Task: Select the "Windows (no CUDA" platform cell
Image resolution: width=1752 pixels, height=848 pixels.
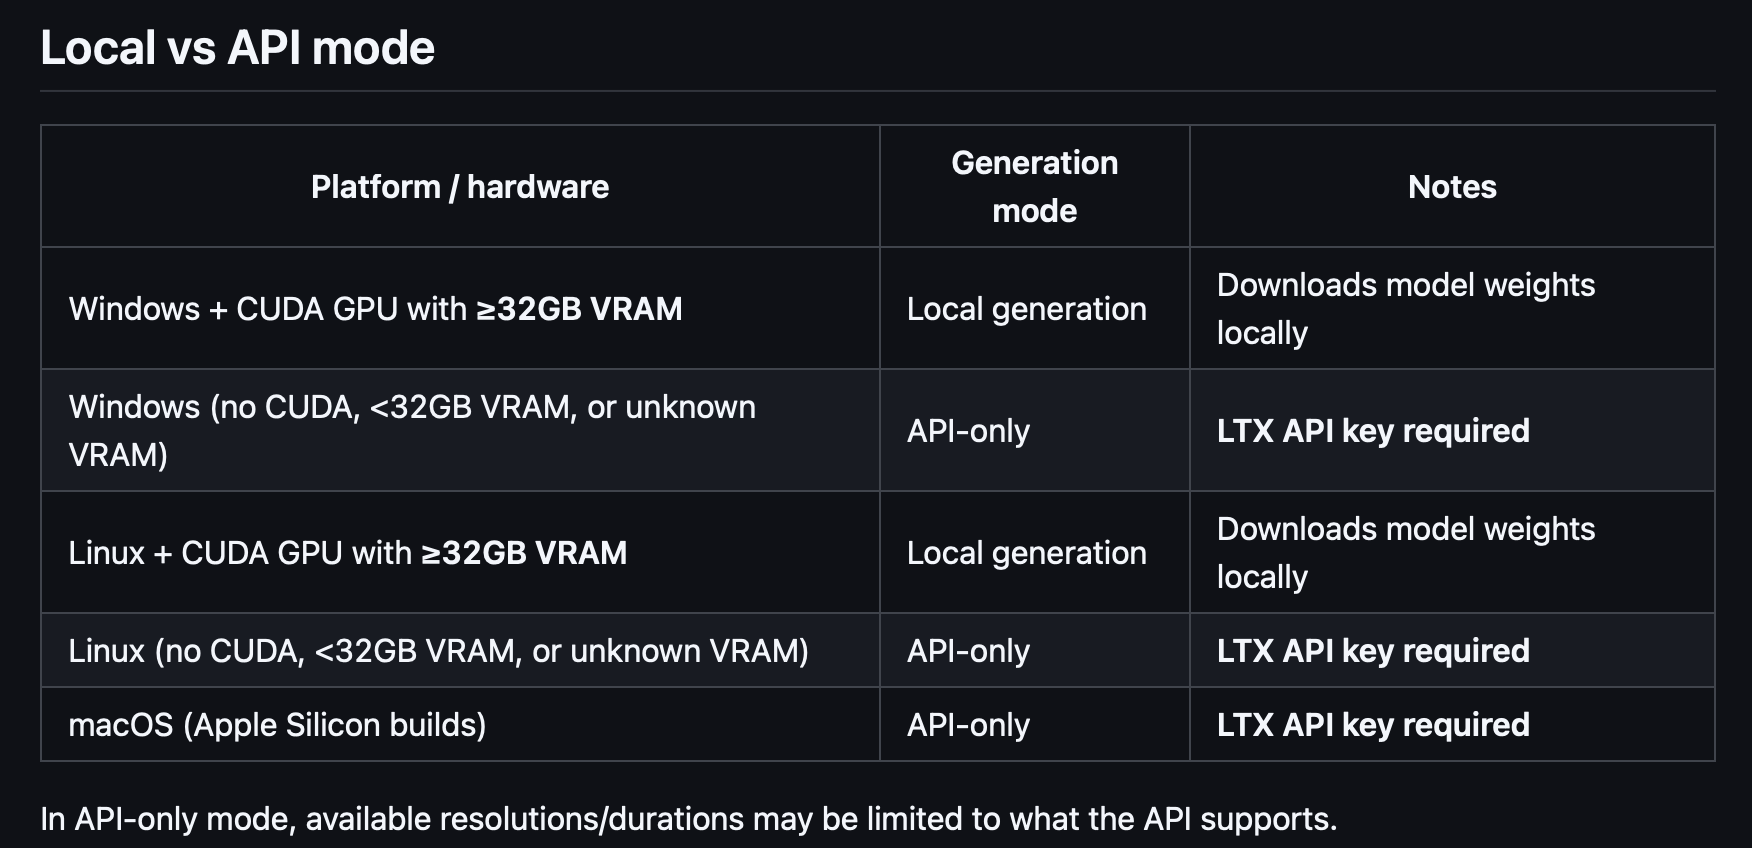Action: coord(412,431)
